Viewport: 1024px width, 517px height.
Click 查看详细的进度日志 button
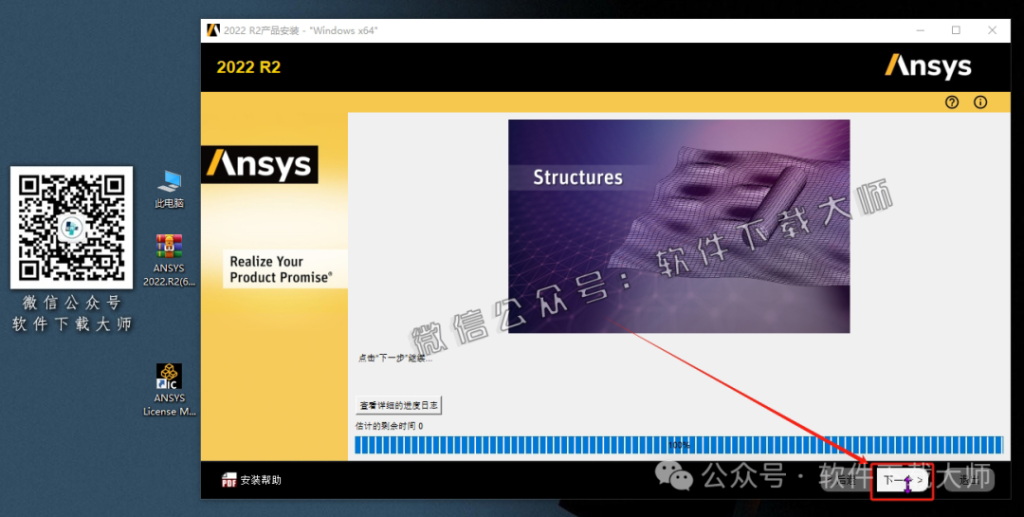click(398, 405)
